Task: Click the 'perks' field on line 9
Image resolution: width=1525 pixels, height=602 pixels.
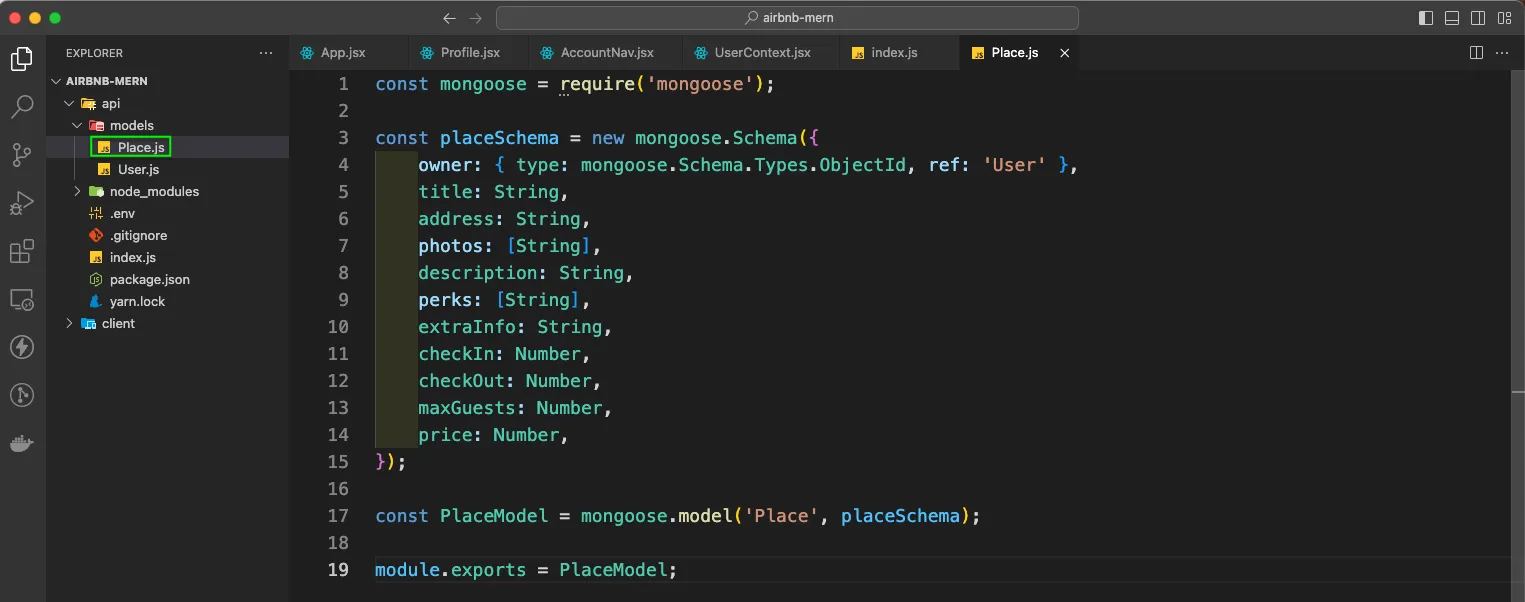Action: [x=445, y=300]
